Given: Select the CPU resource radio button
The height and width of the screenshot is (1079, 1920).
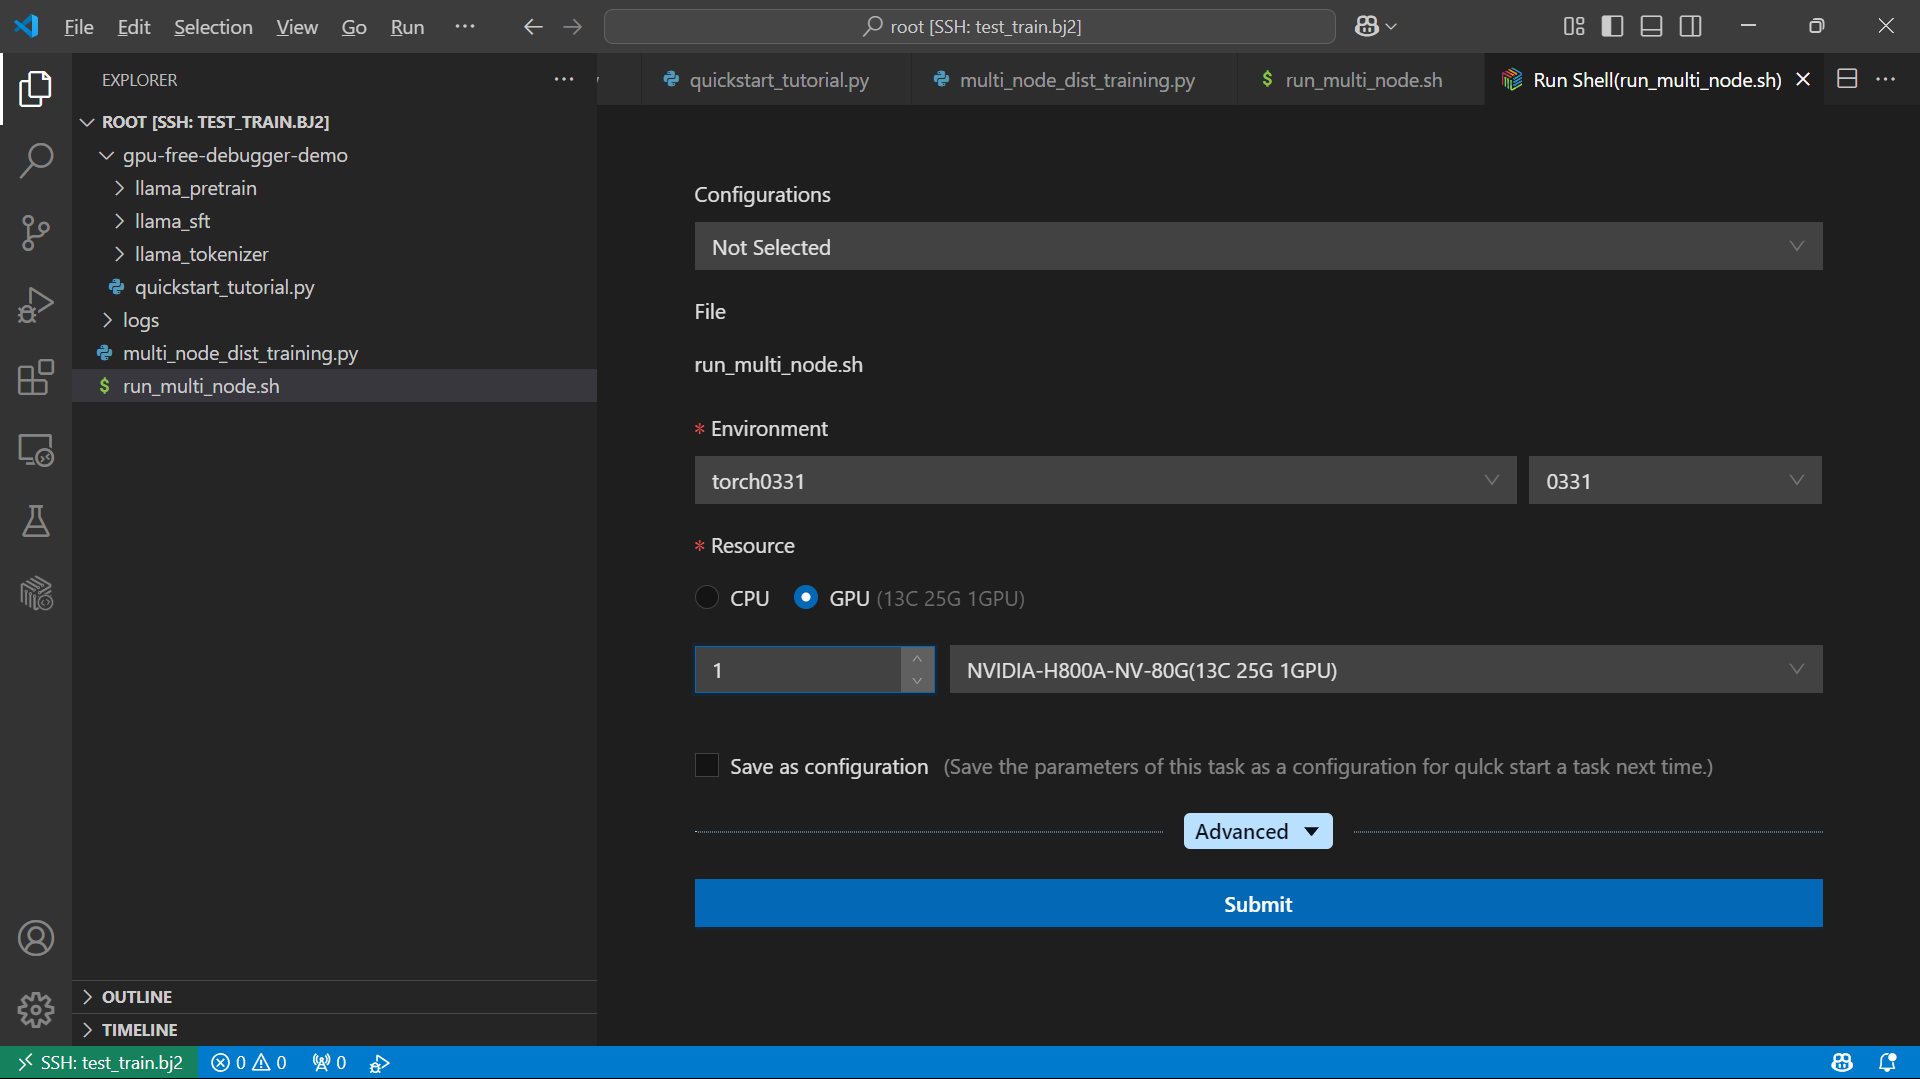Looking at the screenshot, I should pos(707,598).
